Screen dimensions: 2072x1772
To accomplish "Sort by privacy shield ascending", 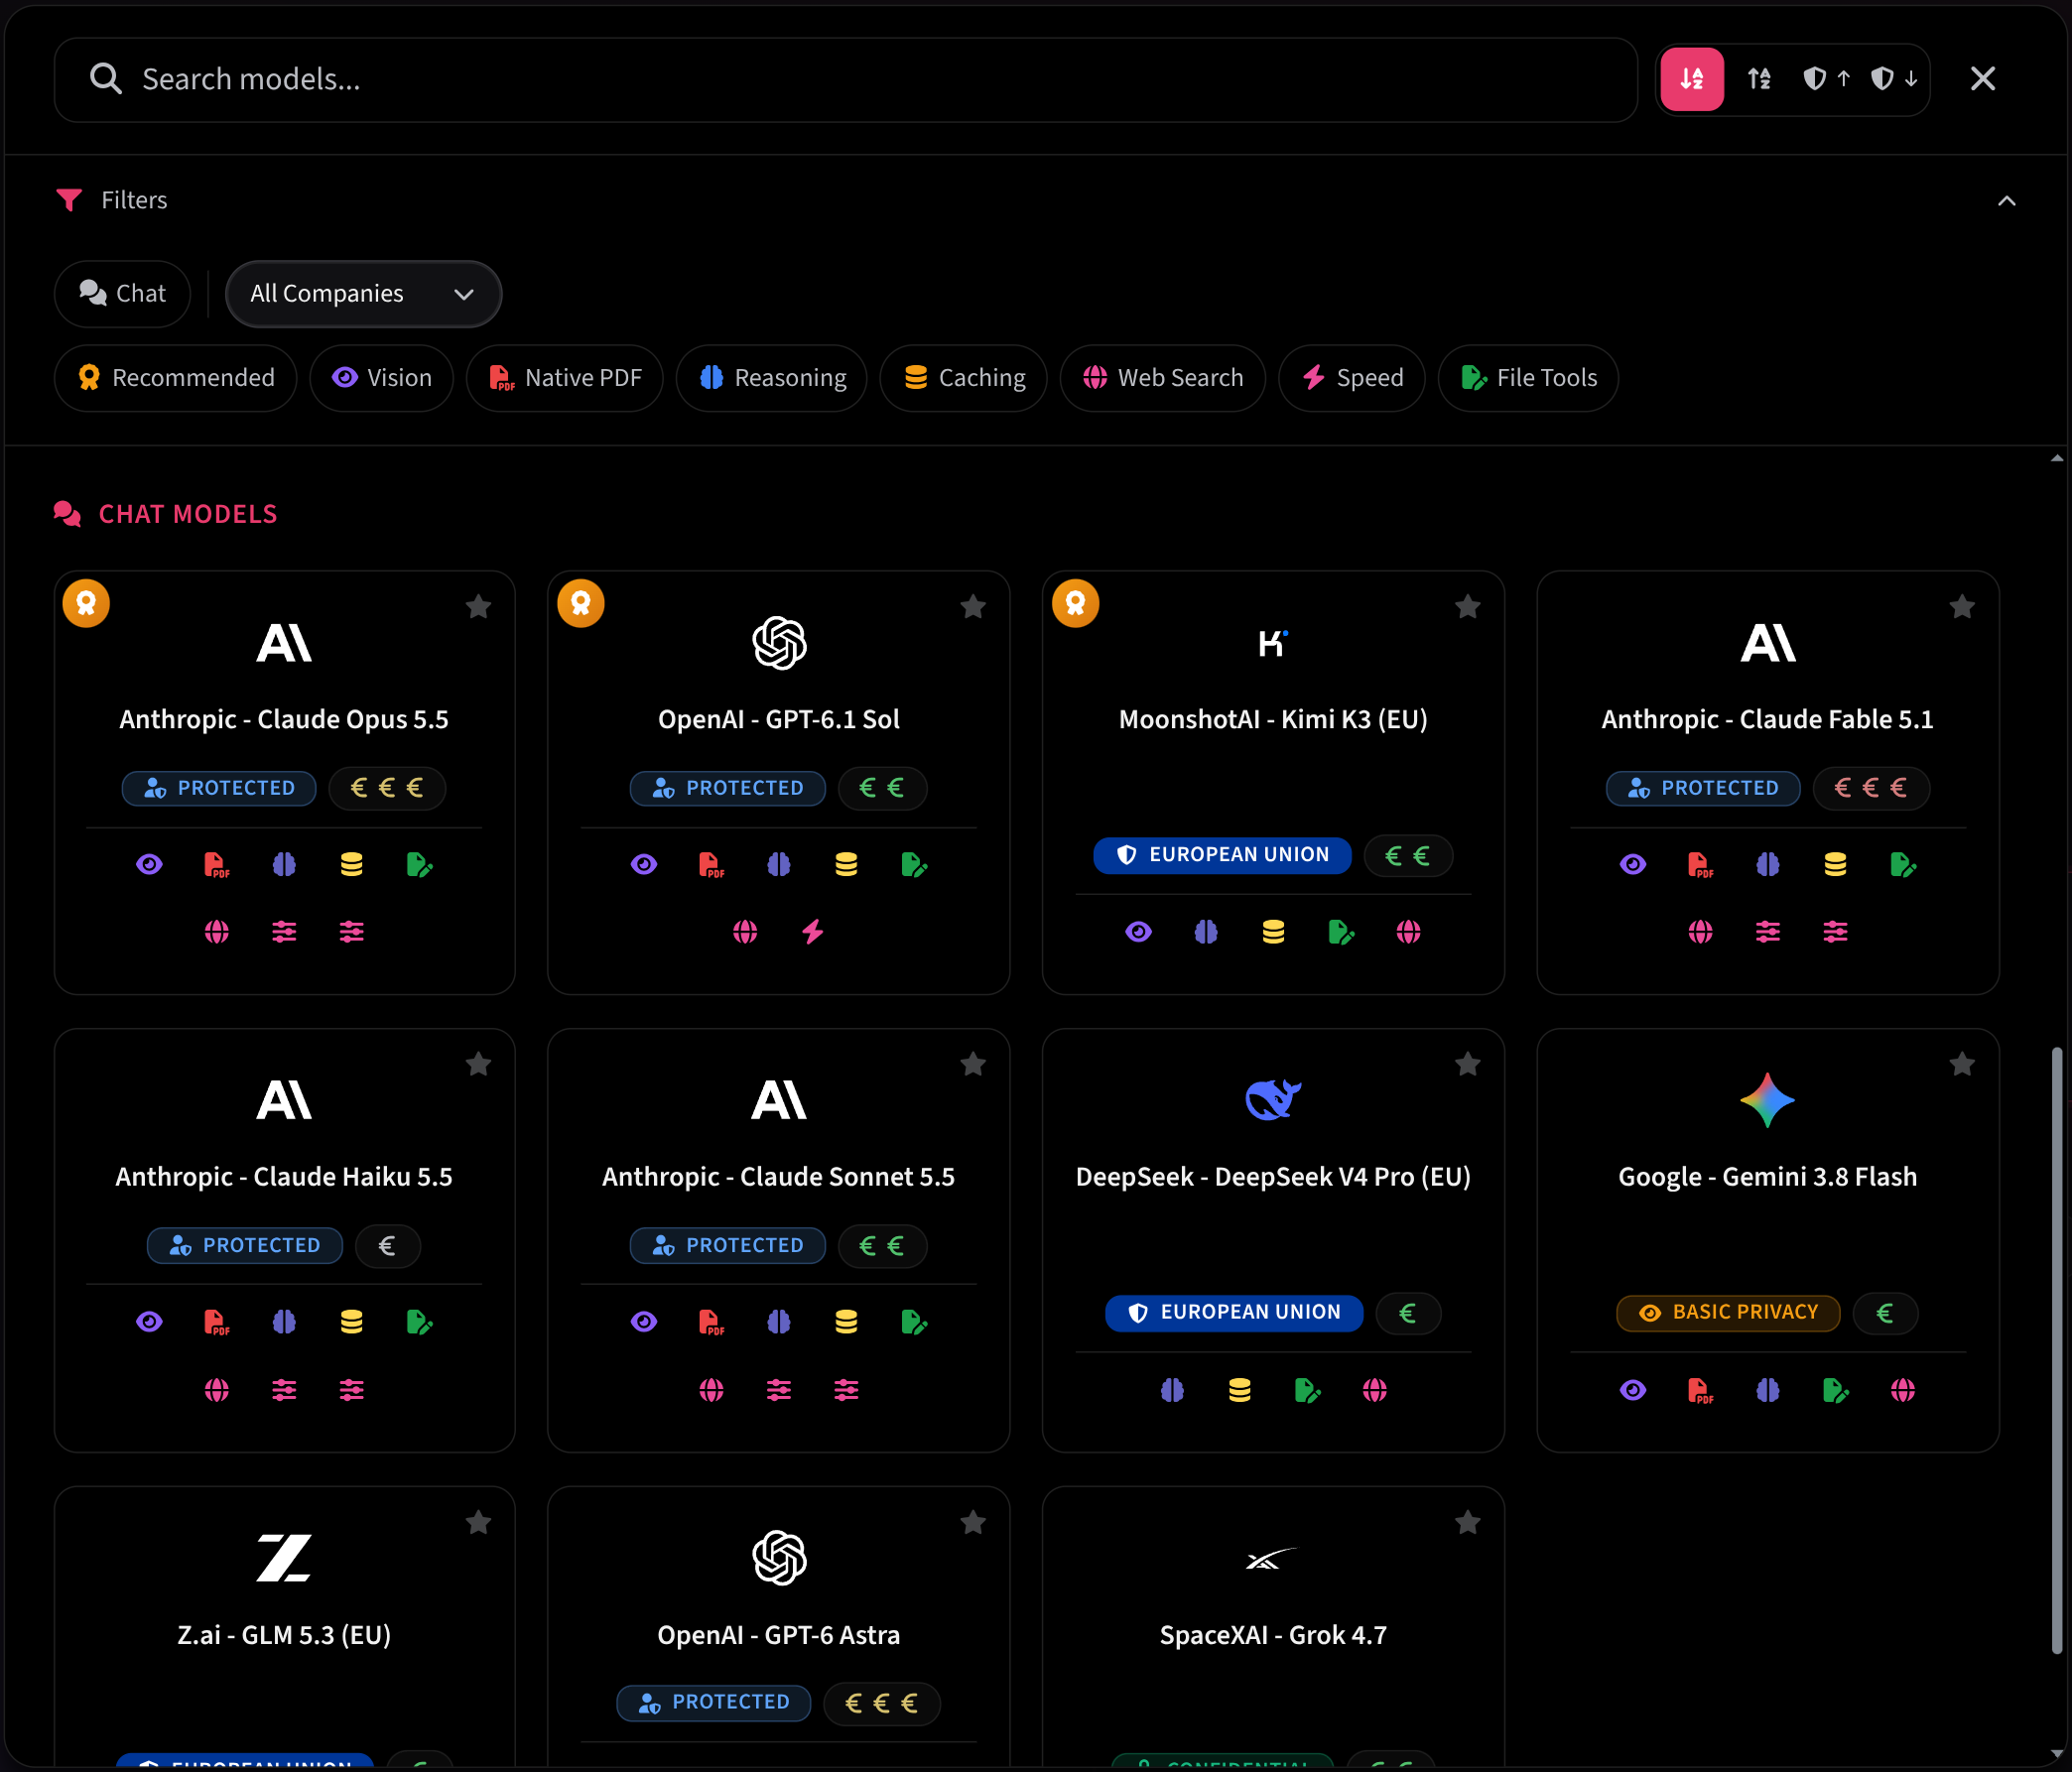I will [x=1826, y=78].
